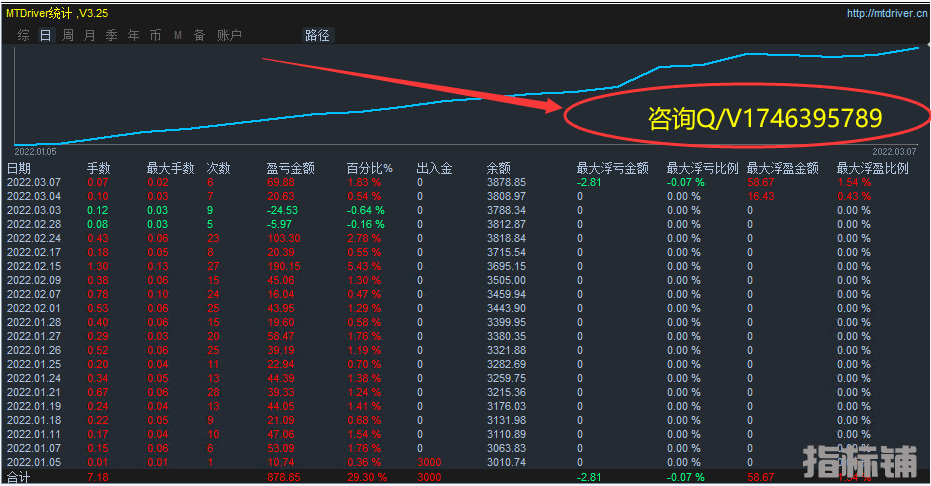The height and width of the screenshot is (486, 931).
Task: Click the 合计 totals row label
Action: 19,478
